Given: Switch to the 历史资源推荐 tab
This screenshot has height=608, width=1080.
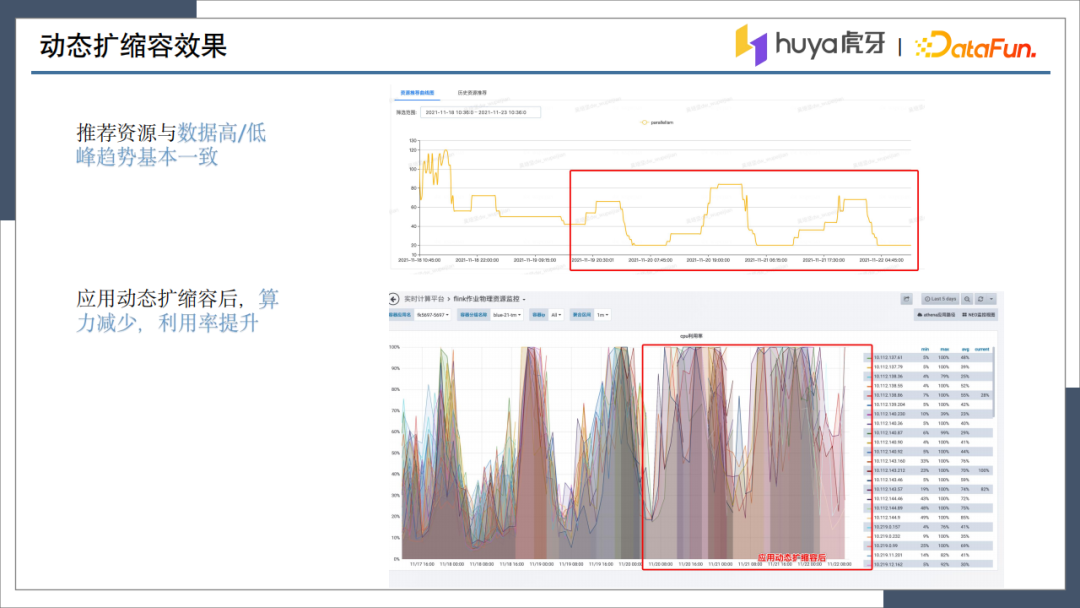Looking at the screenshot, I should pyautogui.click(x=472, y=92).
